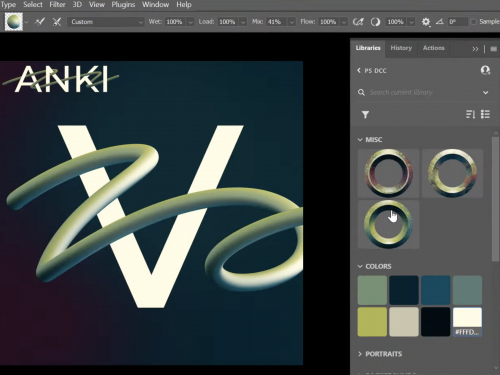Open the Load value dropdown arrow

(243, 22)
